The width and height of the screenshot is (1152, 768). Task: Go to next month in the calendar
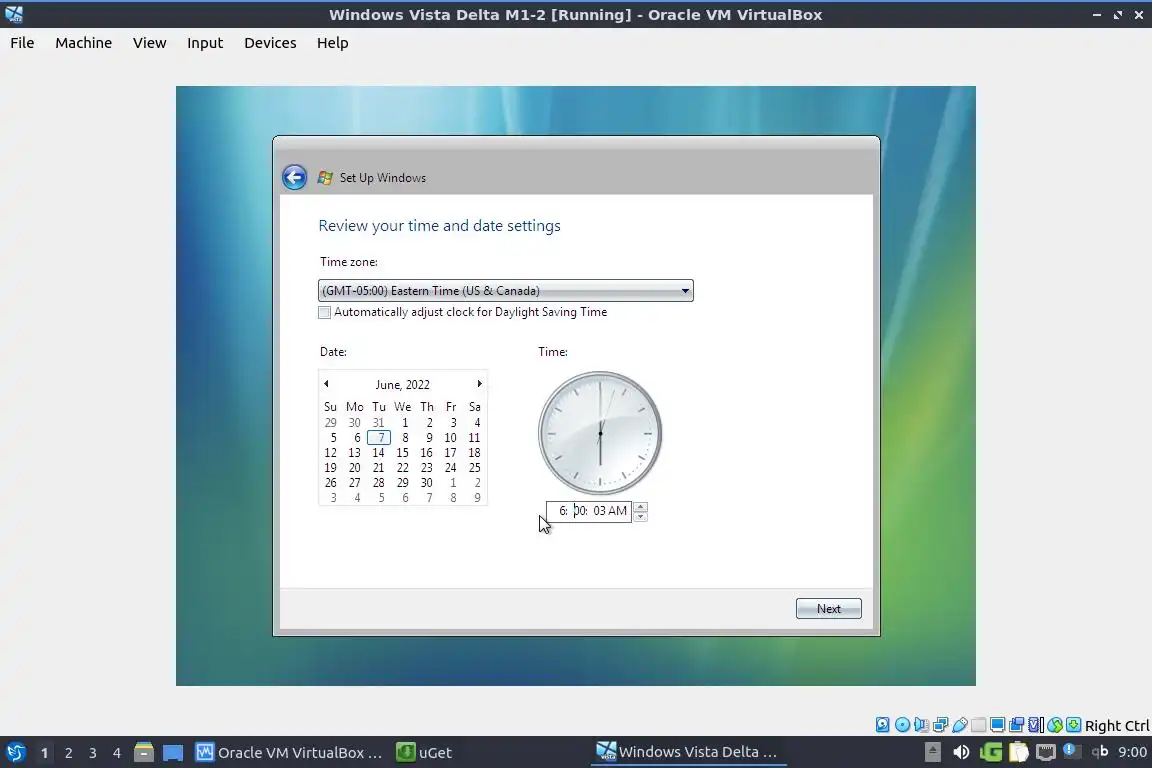click(479, 384)
